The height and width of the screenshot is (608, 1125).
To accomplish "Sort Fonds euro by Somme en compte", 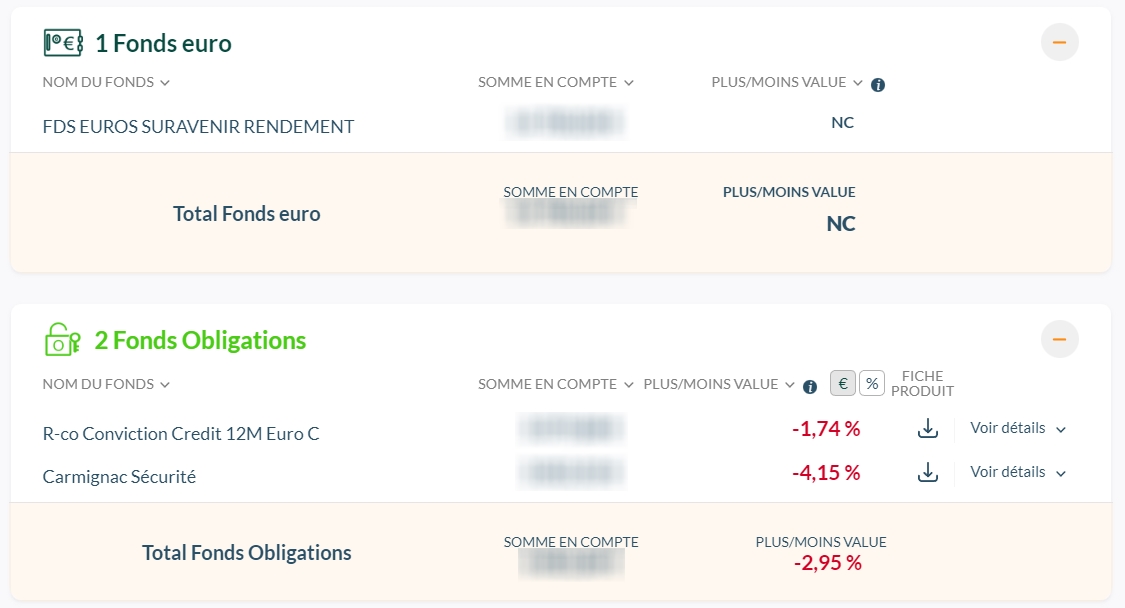I will coord(556,82).
